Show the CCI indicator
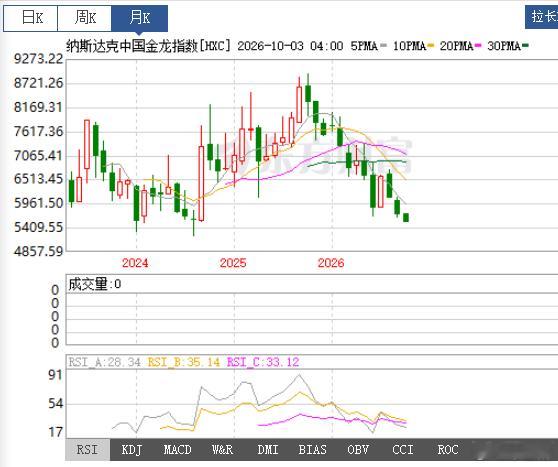This screenshot has height=467, width=558. point(403,450)
